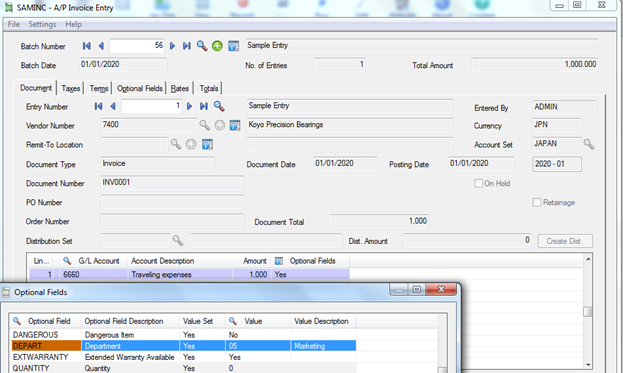The height and width of the screenshot is (373, 623).
Task: Go to next entry number
Action: pyautogui.click(x=190, y=106)
